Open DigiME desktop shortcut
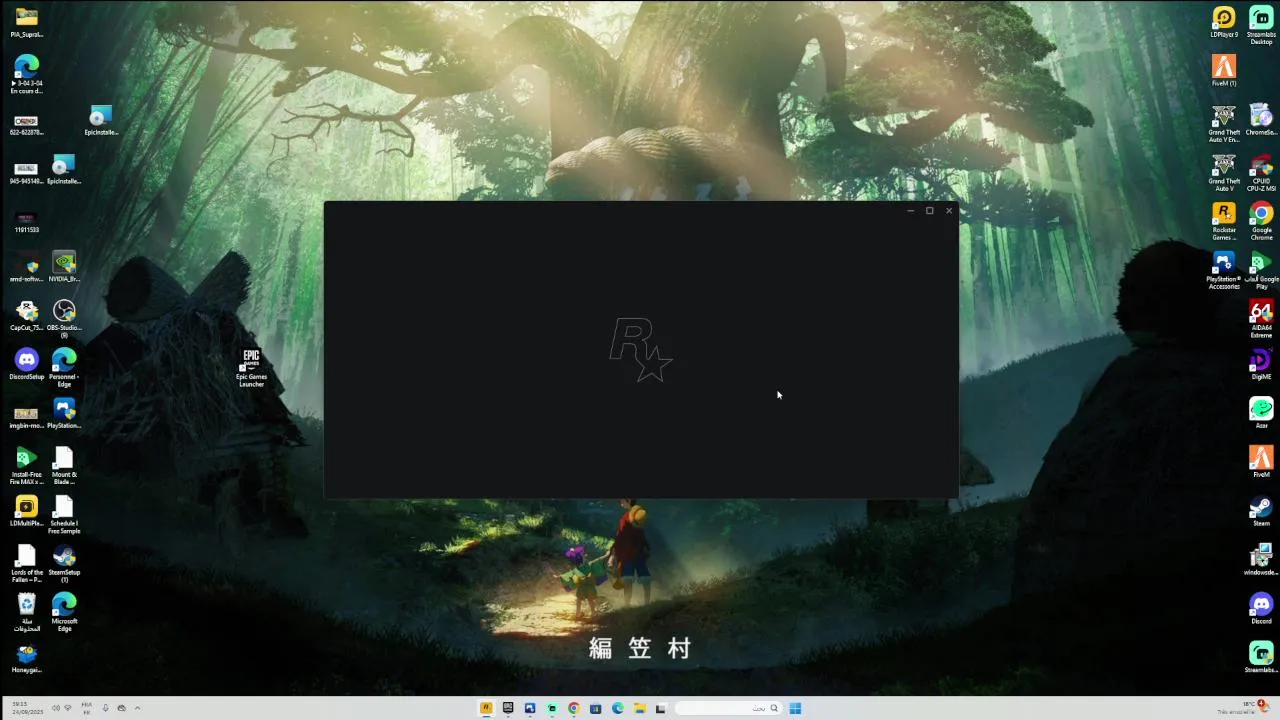 click(1261, 365)
